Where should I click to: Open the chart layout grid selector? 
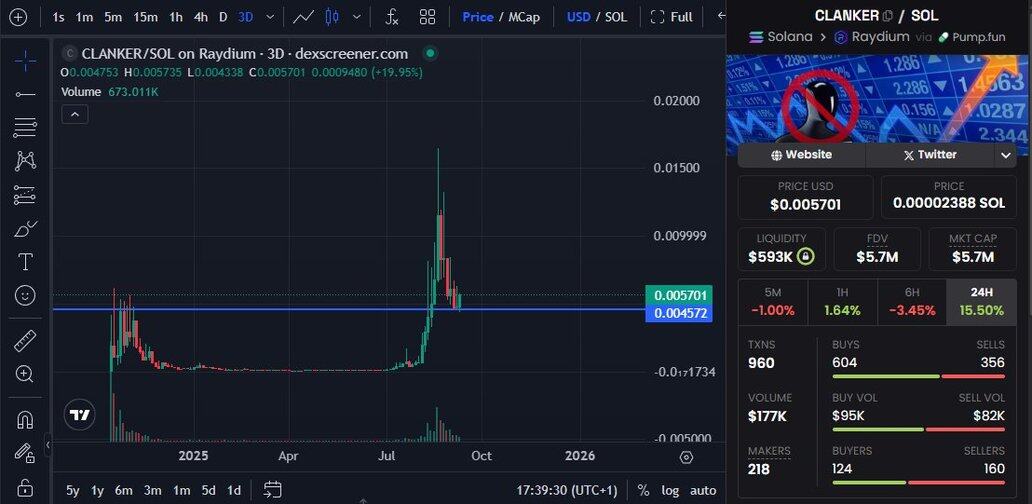click(x=427, y=16)
